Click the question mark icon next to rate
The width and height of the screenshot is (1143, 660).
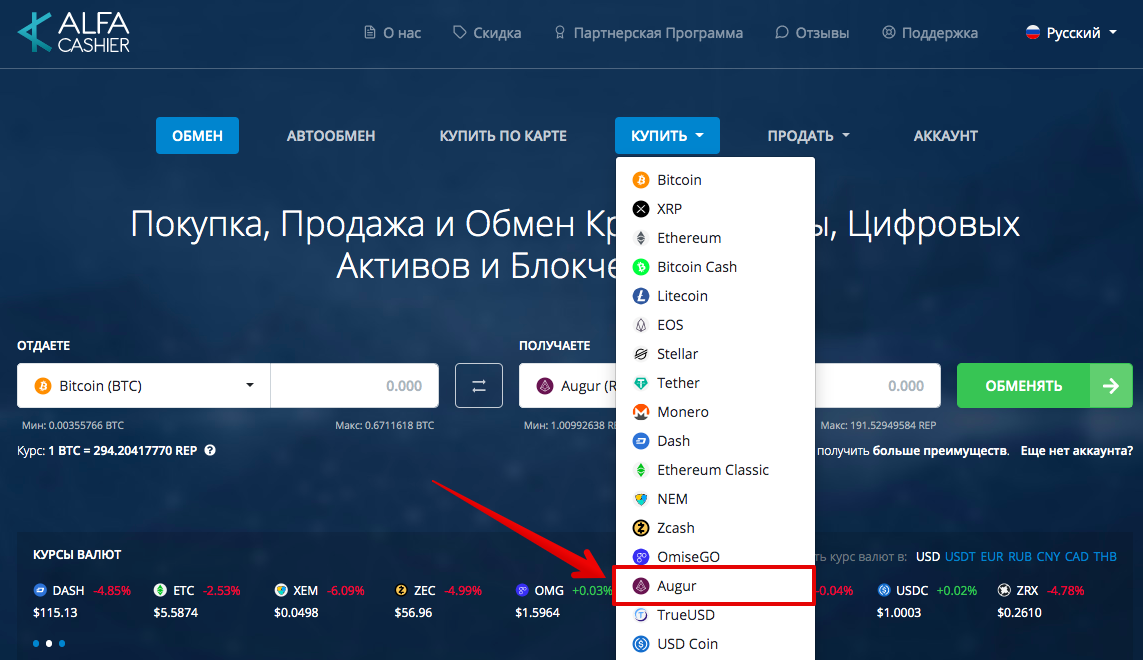click(210, 450)
